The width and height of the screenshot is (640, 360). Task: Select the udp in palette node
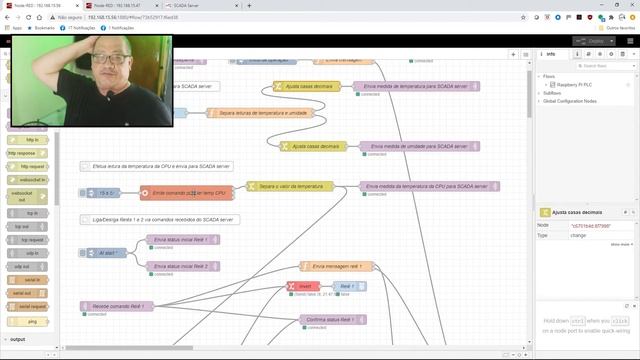pos(27,253)
